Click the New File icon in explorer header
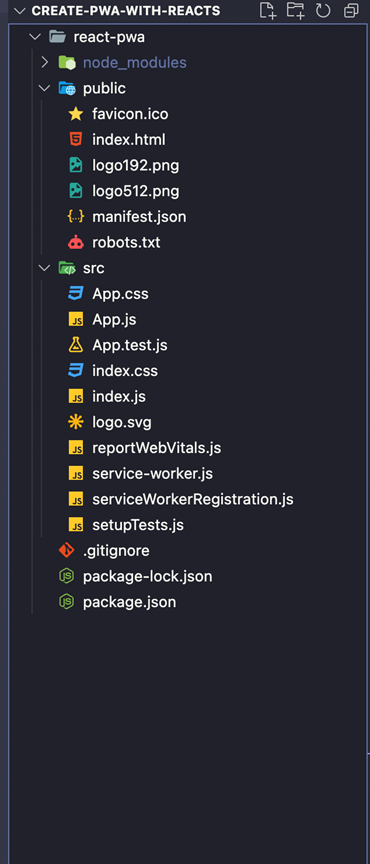This screenshot has height=864, width=370. (x=268, y=11)
